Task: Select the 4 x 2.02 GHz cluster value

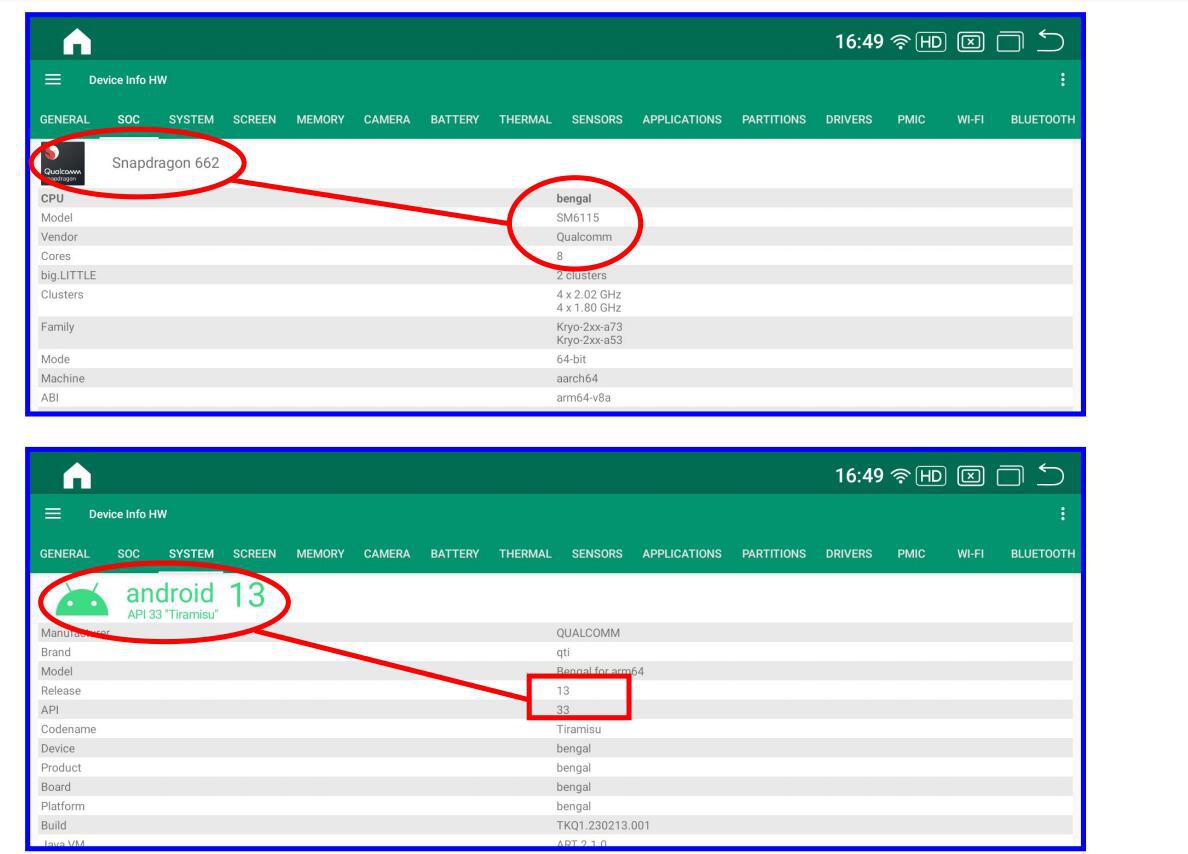Action: 589,295
